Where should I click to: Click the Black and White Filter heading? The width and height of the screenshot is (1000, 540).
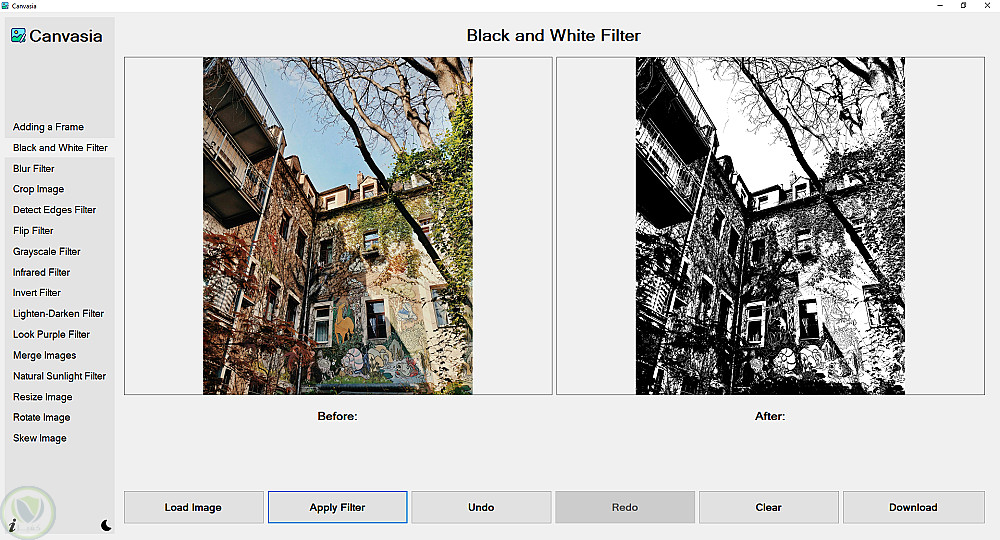(x=554, y=36)
